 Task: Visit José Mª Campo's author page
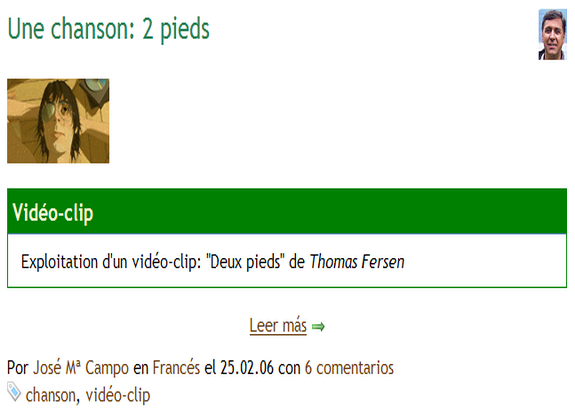[81, 368]
